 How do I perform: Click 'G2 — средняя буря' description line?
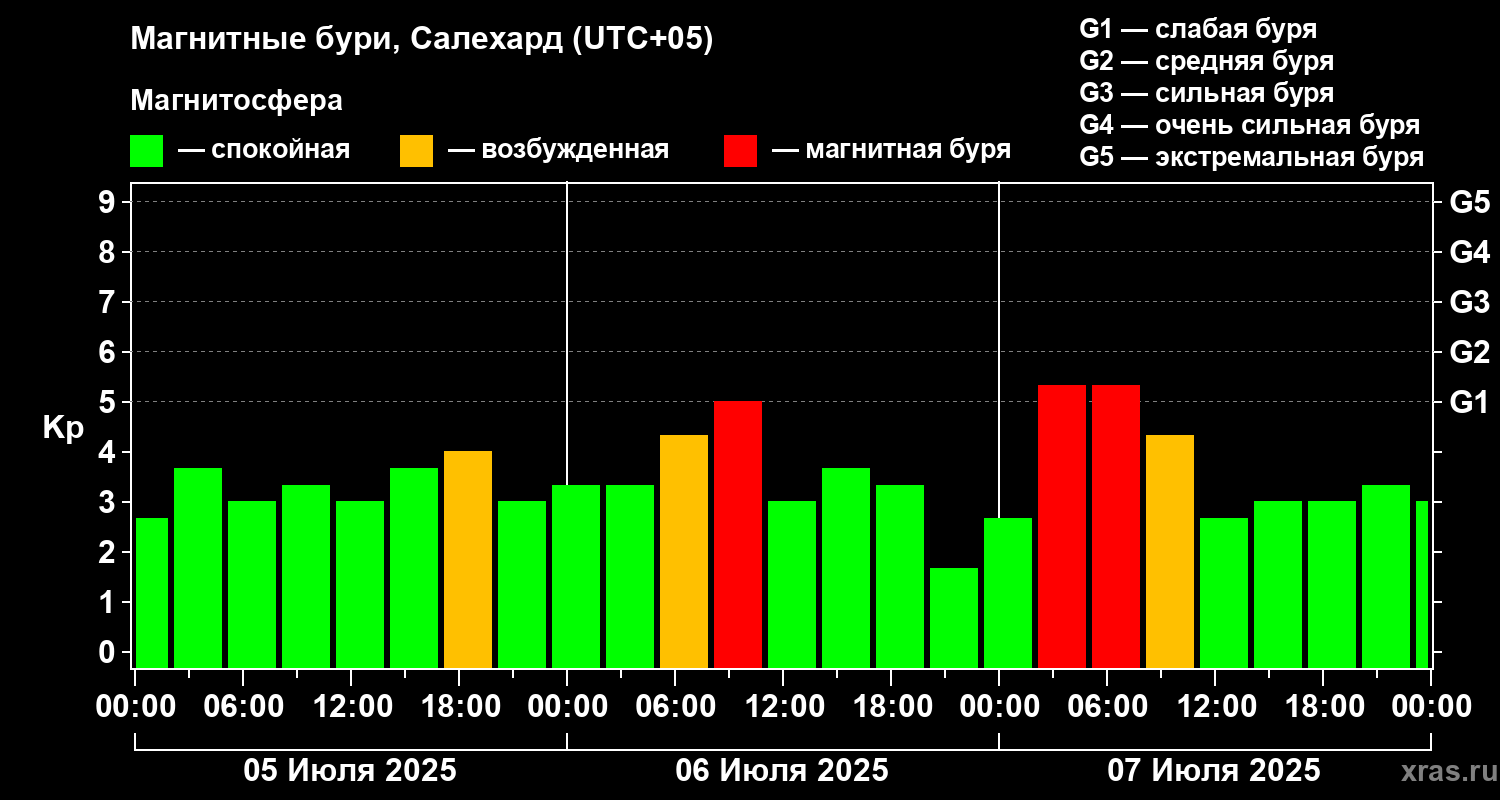pos(1207,61)
